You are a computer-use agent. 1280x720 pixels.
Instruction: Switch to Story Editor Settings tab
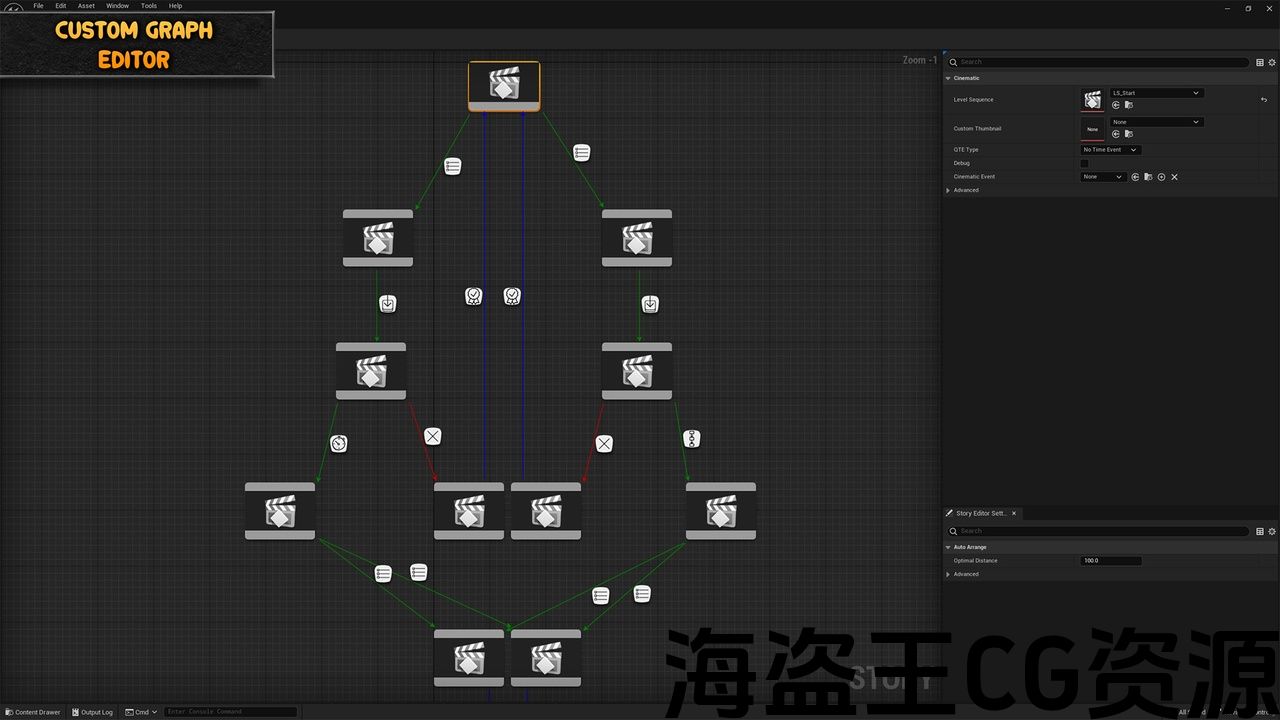[980, 513]
